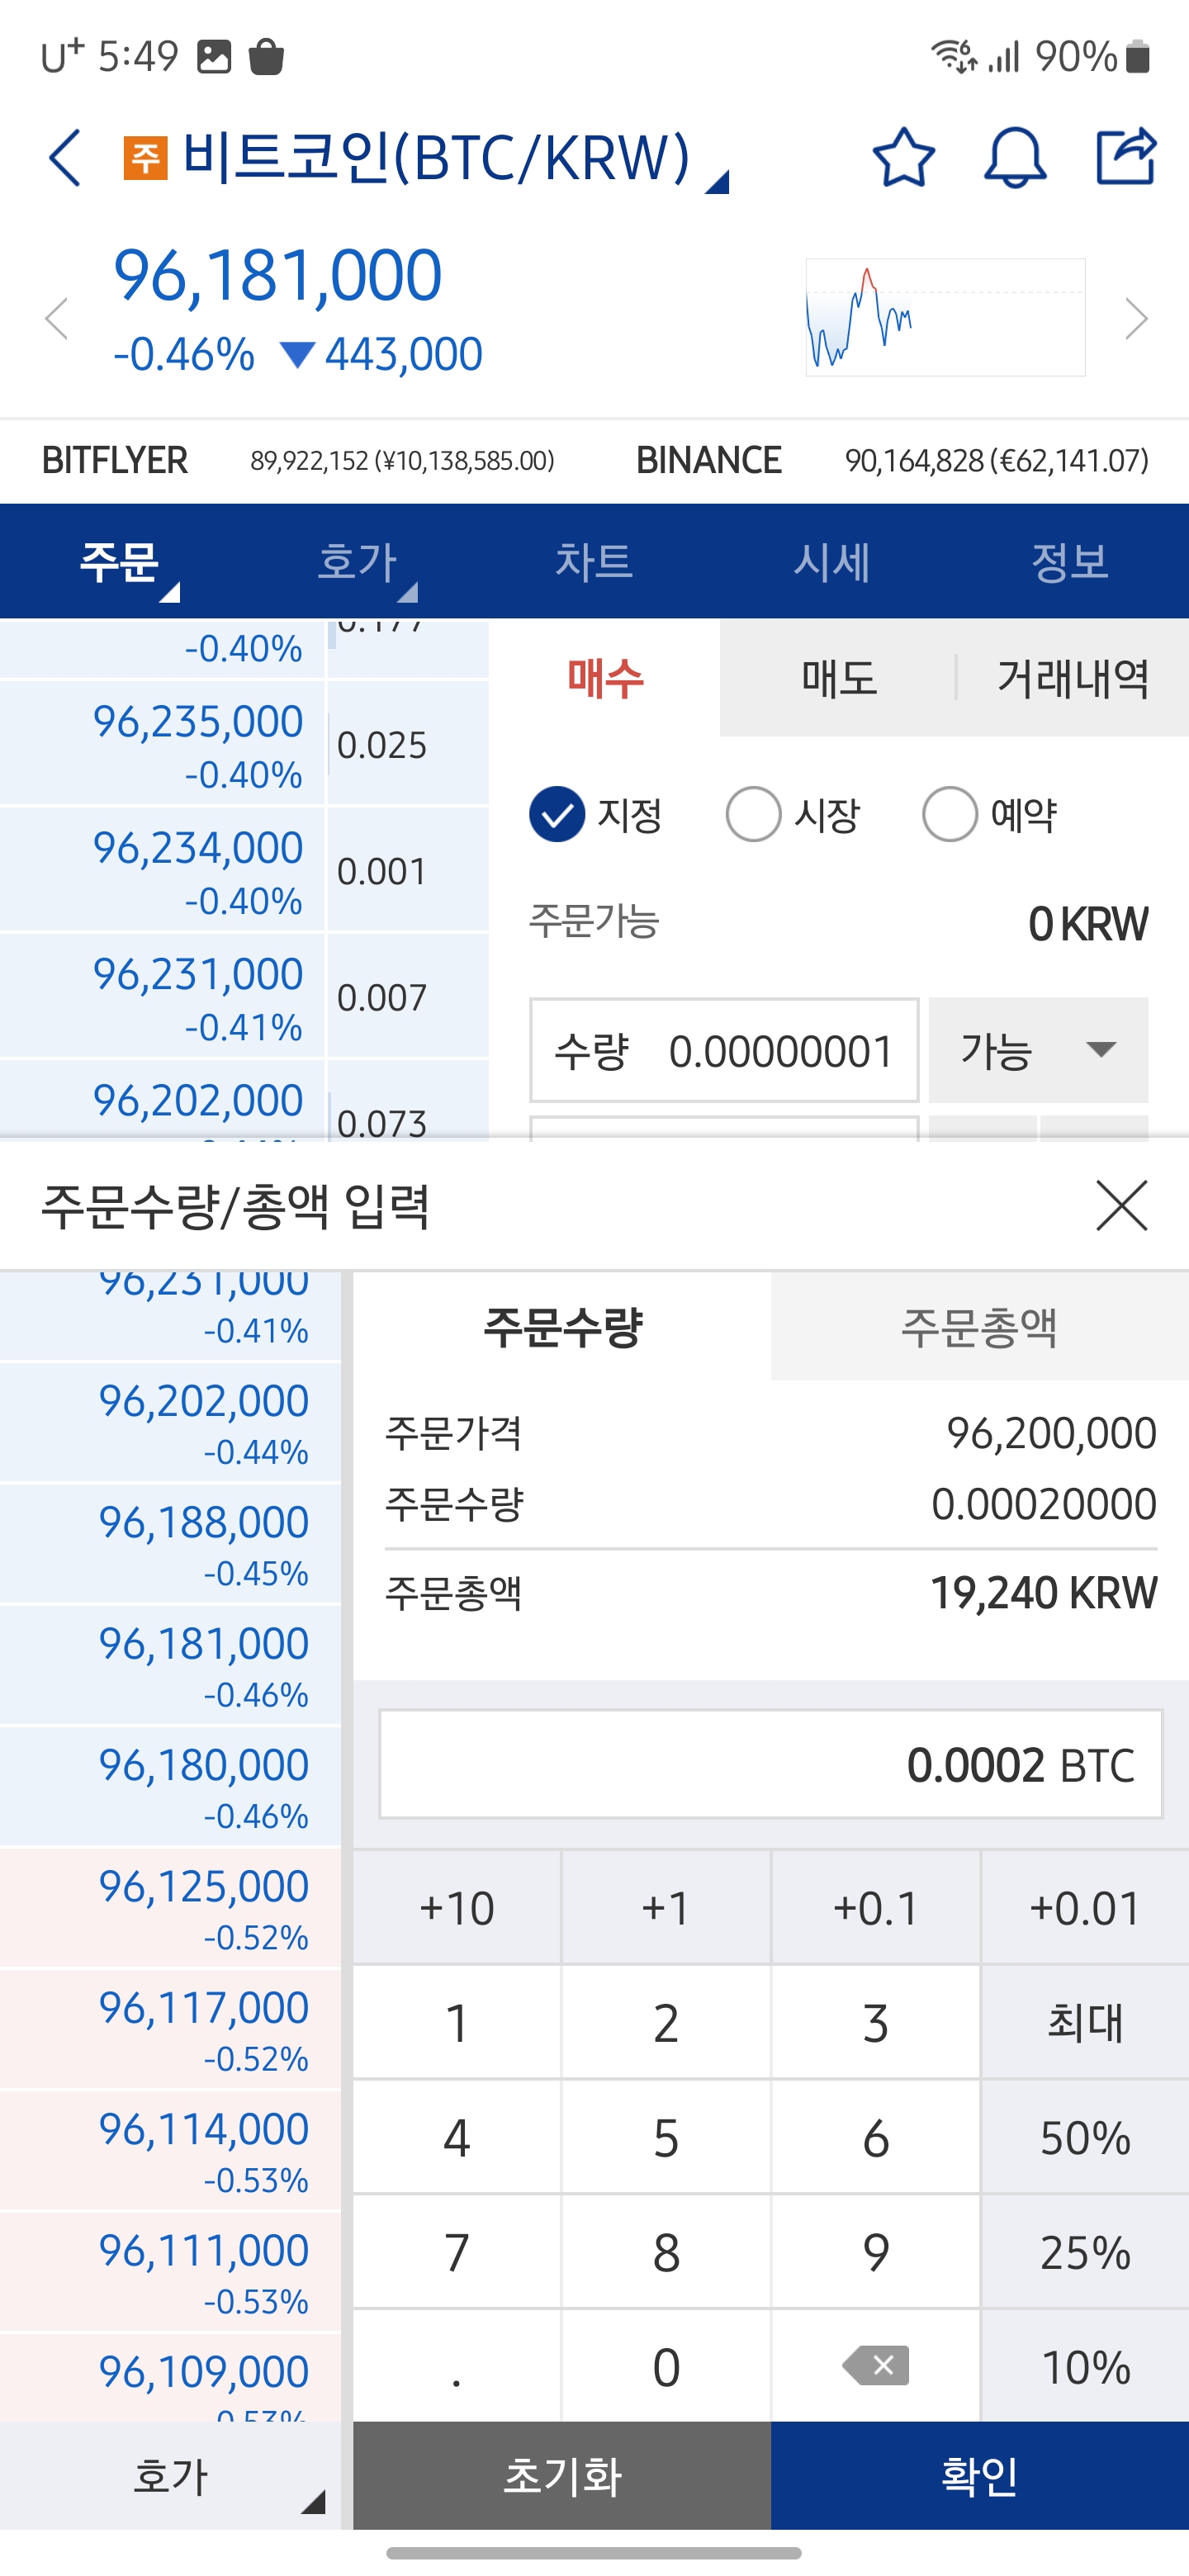The image size is (1189, 2576).
Task: Open price alert bell icon
Action: point(1015,158)
